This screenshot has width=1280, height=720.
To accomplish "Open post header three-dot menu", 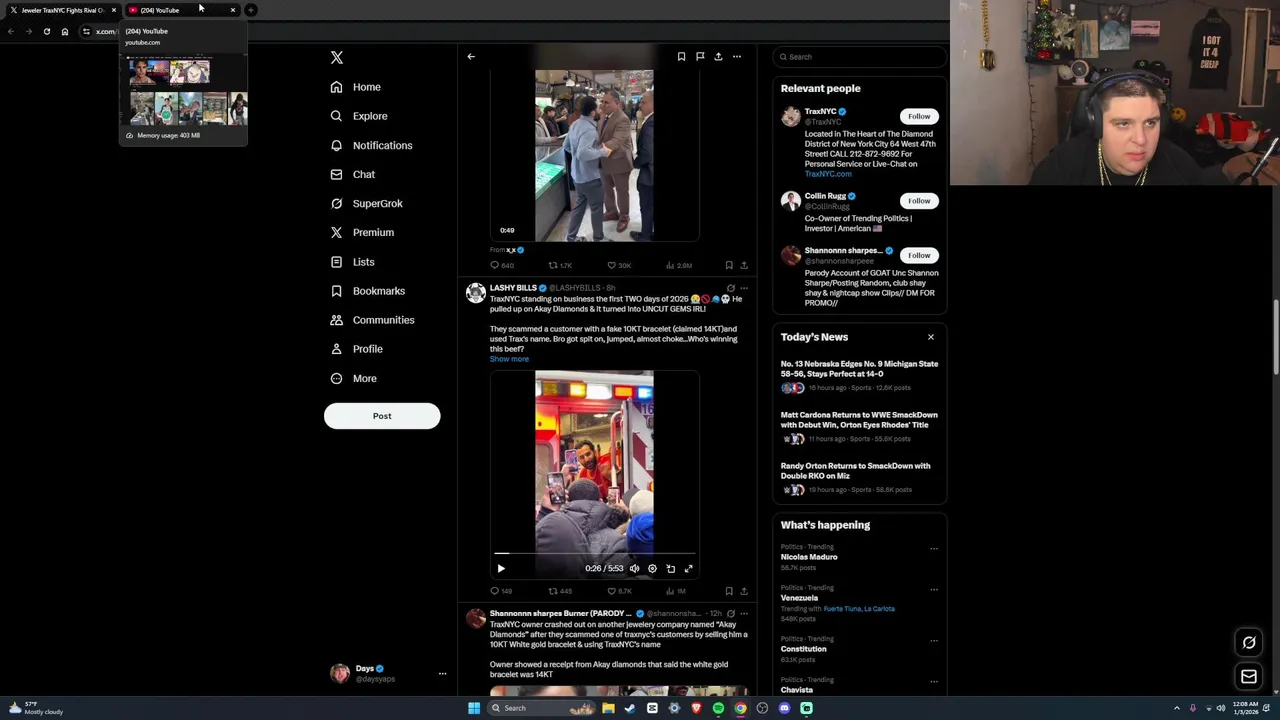I will click(737, 57).
